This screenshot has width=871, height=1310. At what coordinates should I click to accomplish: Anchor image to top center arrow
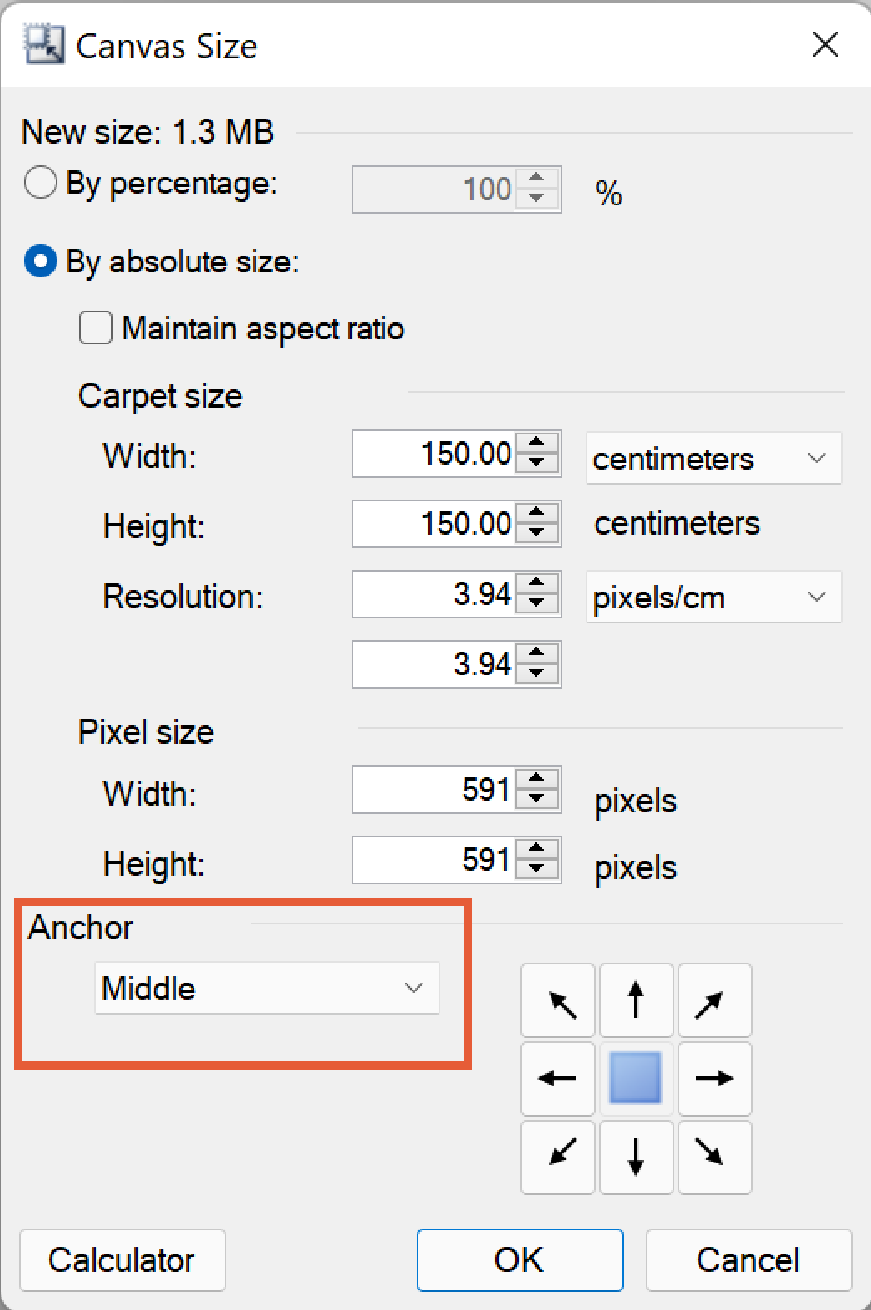pos(636,1000)
